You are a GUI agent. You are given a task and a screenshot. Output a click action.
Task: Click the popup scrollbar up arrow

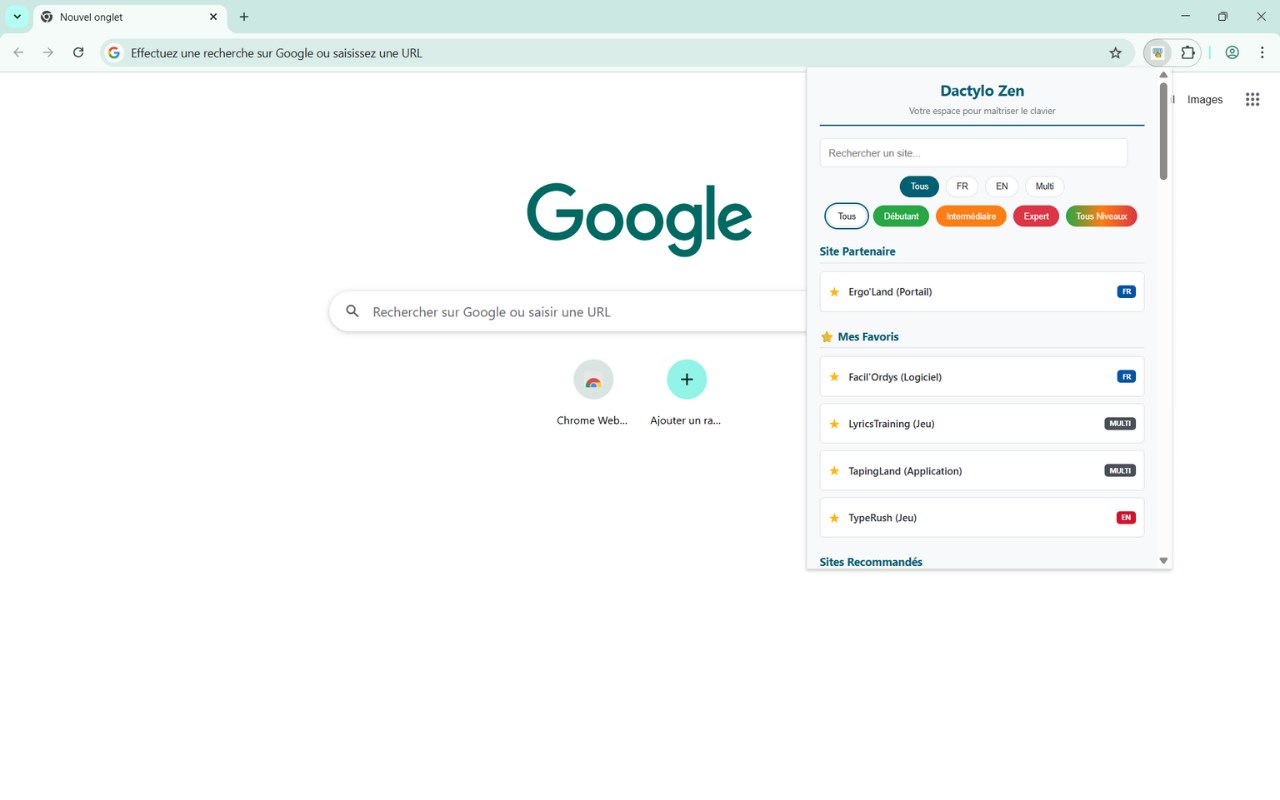coord(1163,75)
